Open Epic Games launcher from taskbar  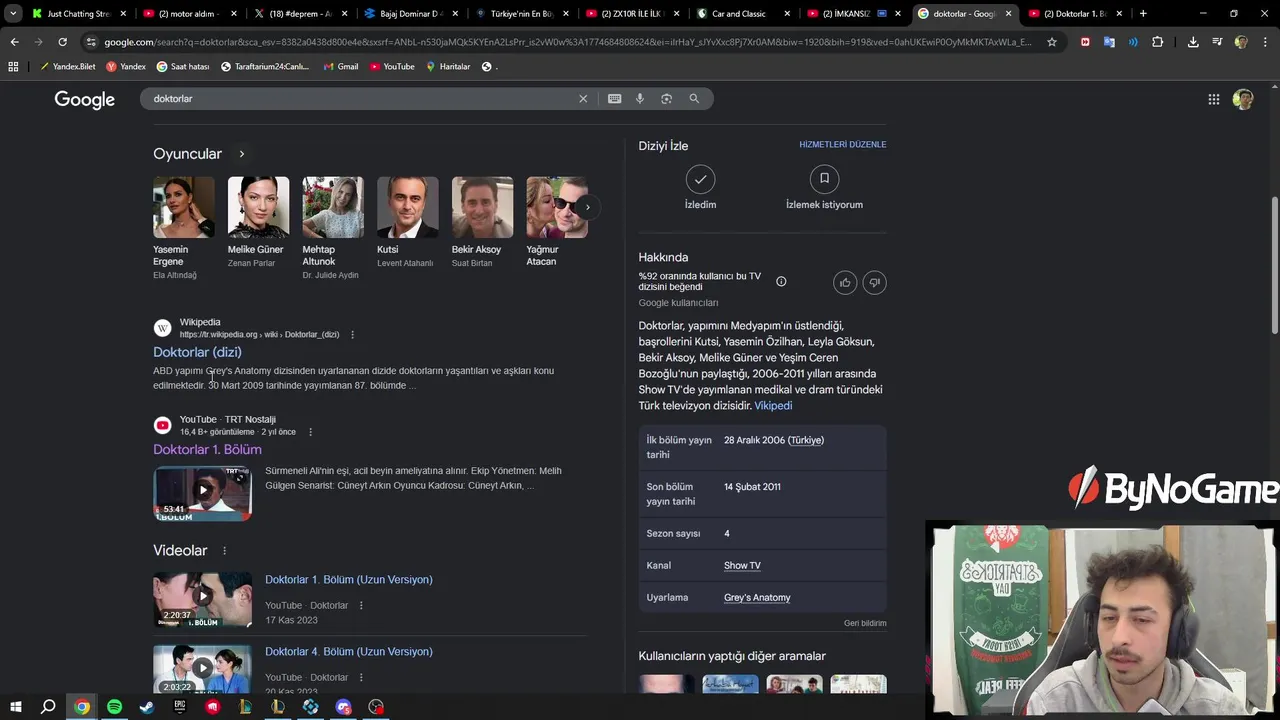click(180, 707)
